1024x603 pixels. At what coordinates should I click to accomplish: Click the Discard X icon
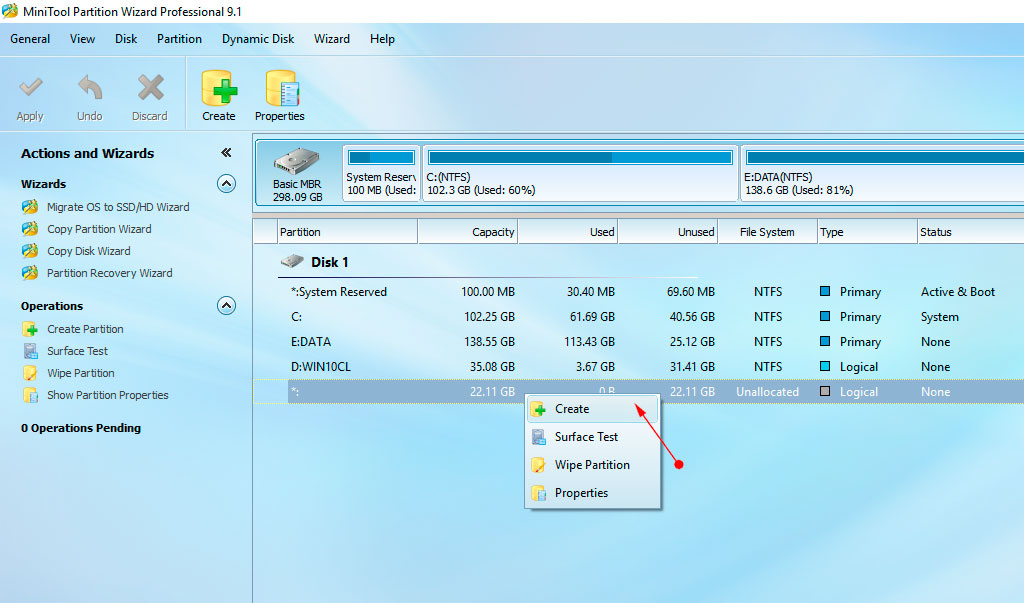coord(150,88)
